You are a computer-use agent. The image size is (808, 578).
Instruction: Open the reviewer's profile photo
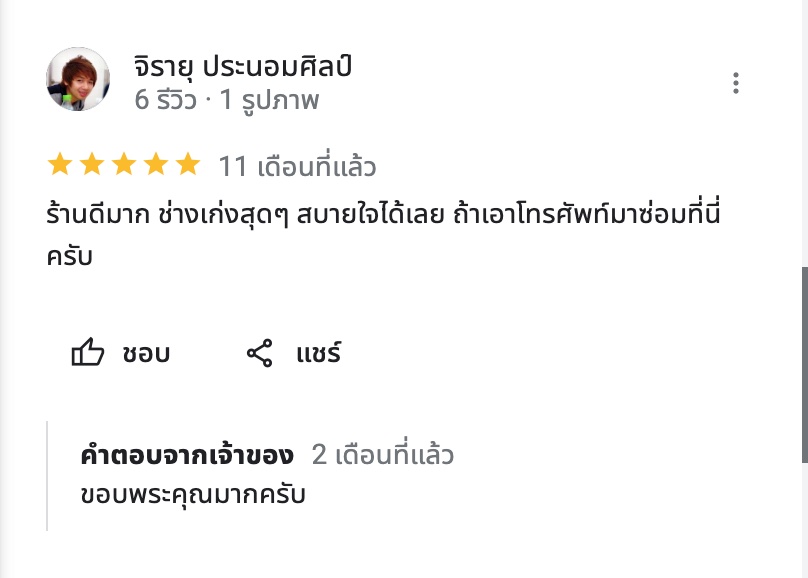[78, 79]
